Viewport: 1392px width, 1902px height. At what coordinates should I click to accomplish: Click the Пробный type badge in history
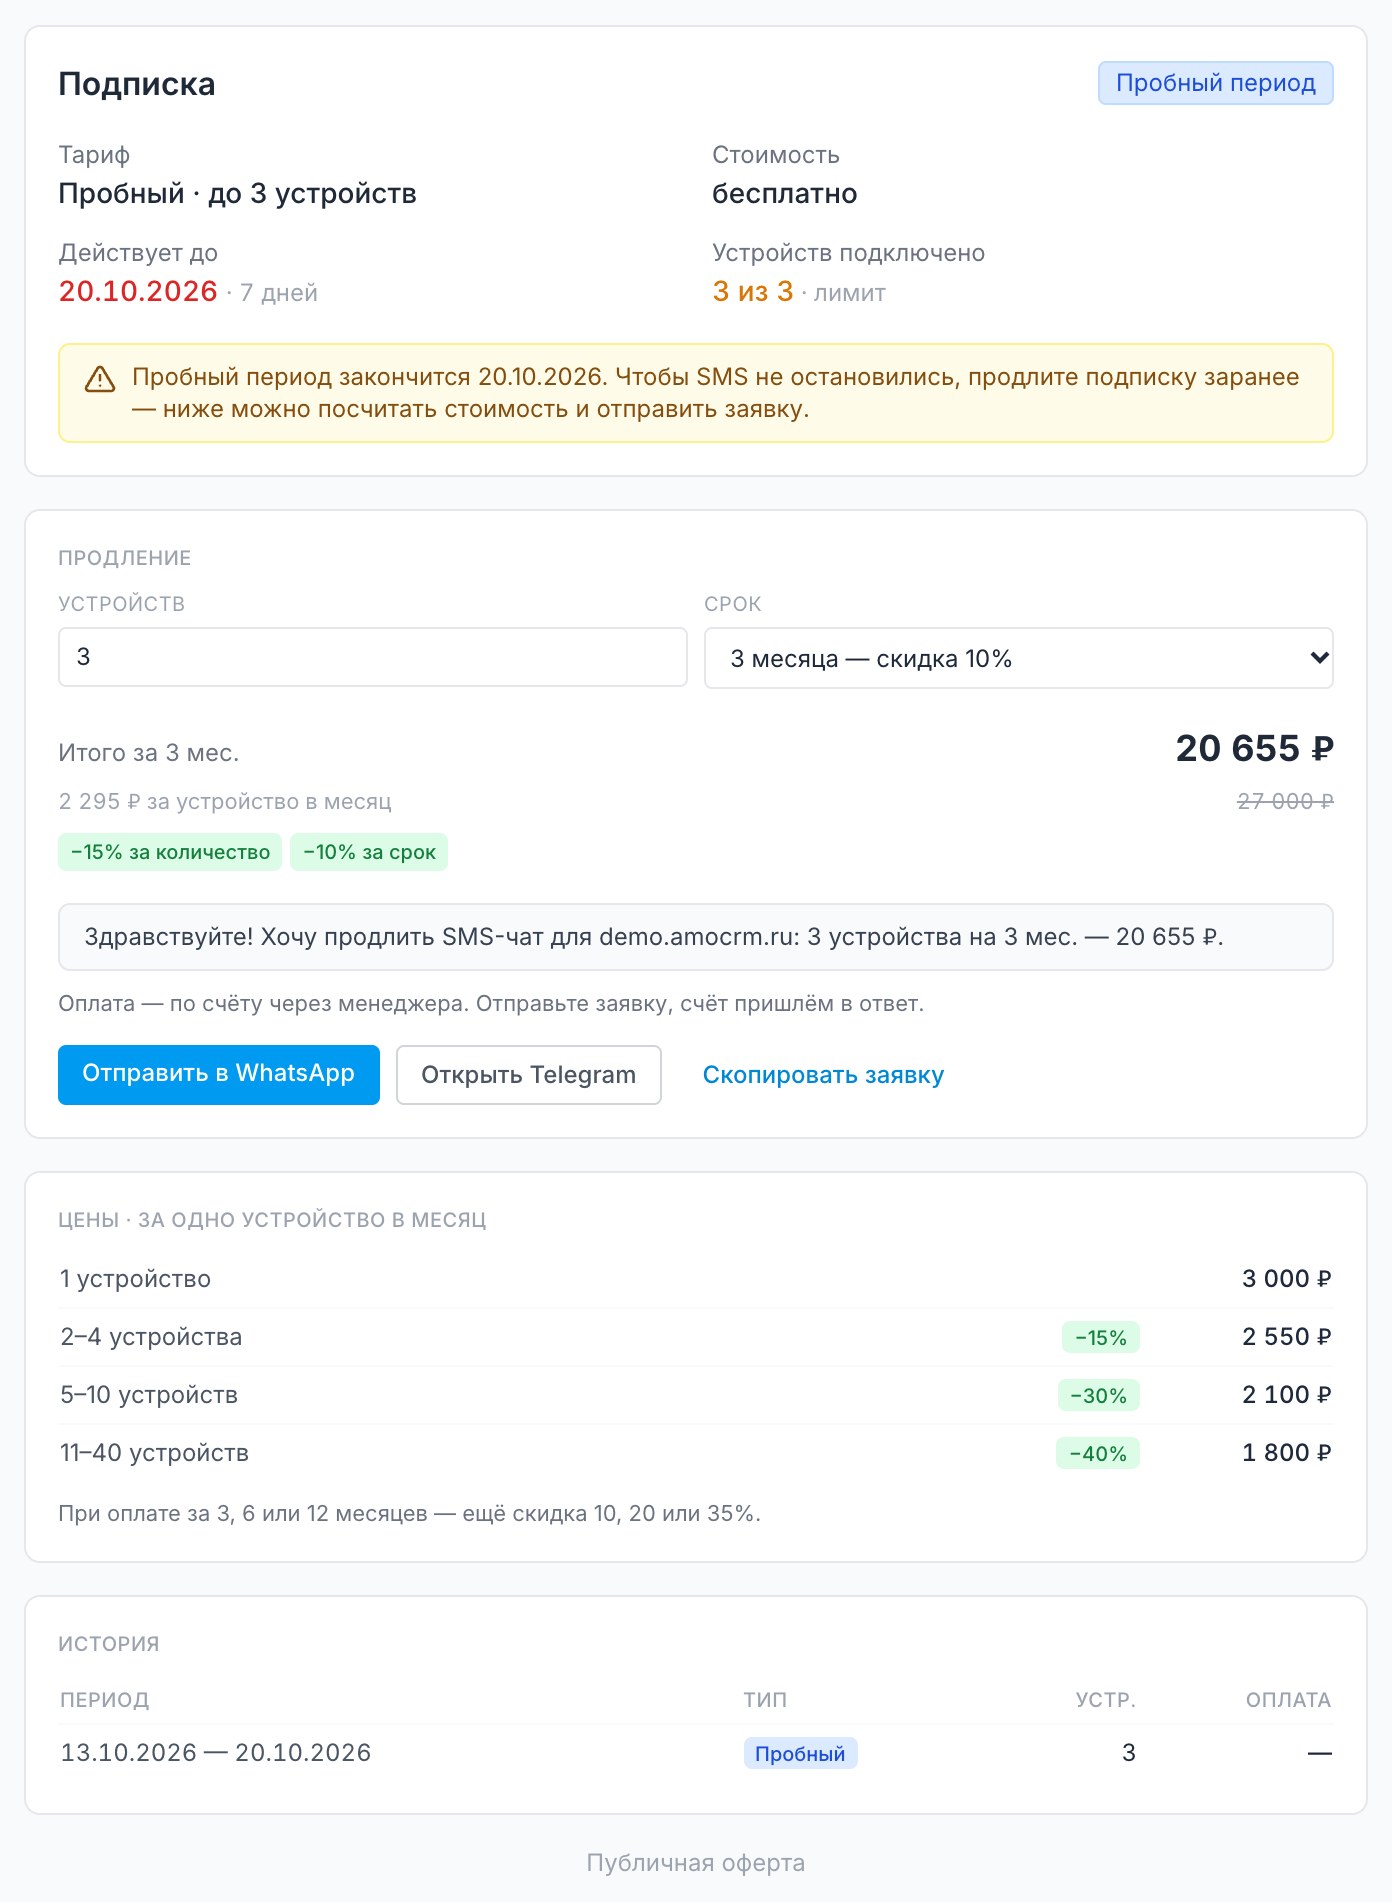click(x=800, y=1753)
